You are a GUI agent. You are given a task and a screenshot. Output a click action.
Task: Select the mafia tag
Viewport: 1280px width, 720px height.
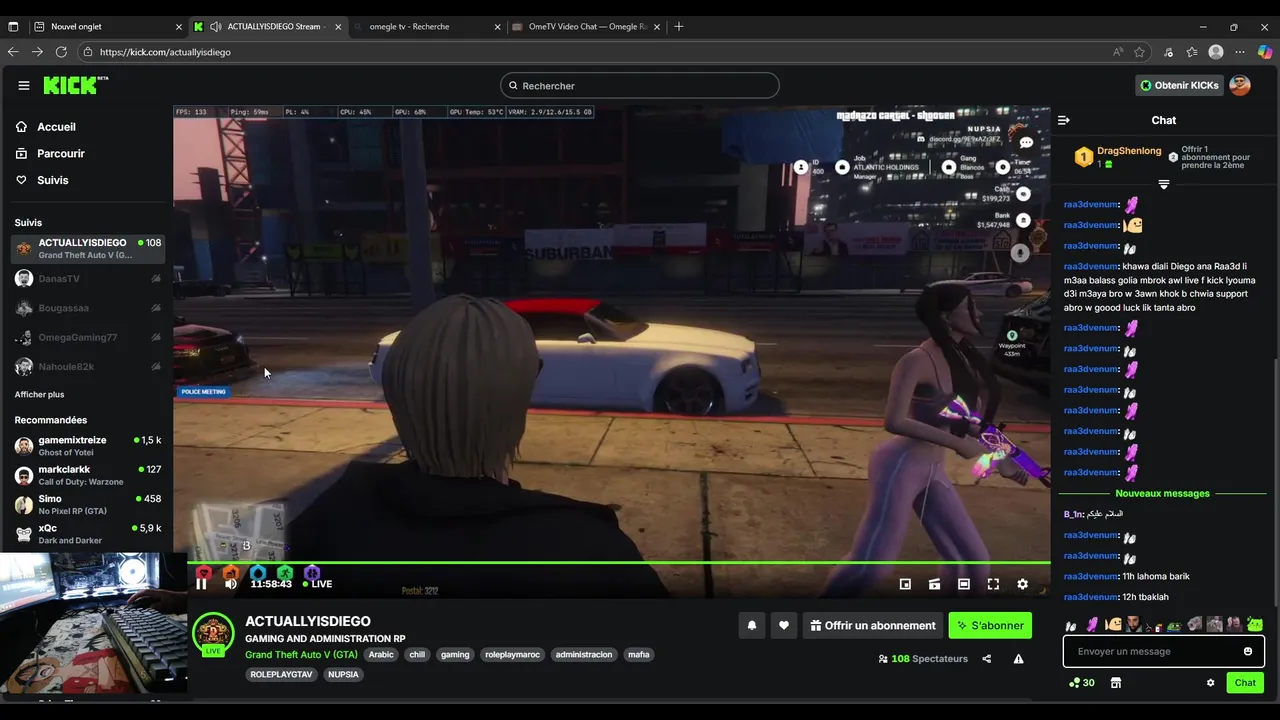(x=638, y=655)
